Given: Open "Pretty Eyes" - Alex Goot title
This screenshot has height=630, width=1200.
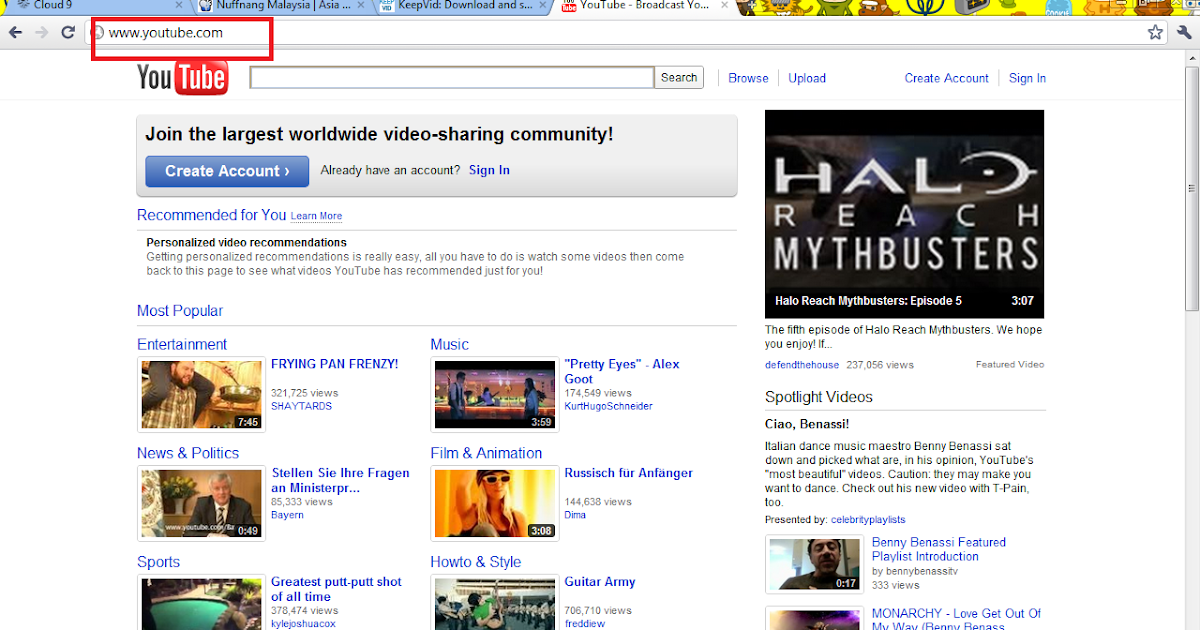Looking at the screenshot, I should click(622, 371).
